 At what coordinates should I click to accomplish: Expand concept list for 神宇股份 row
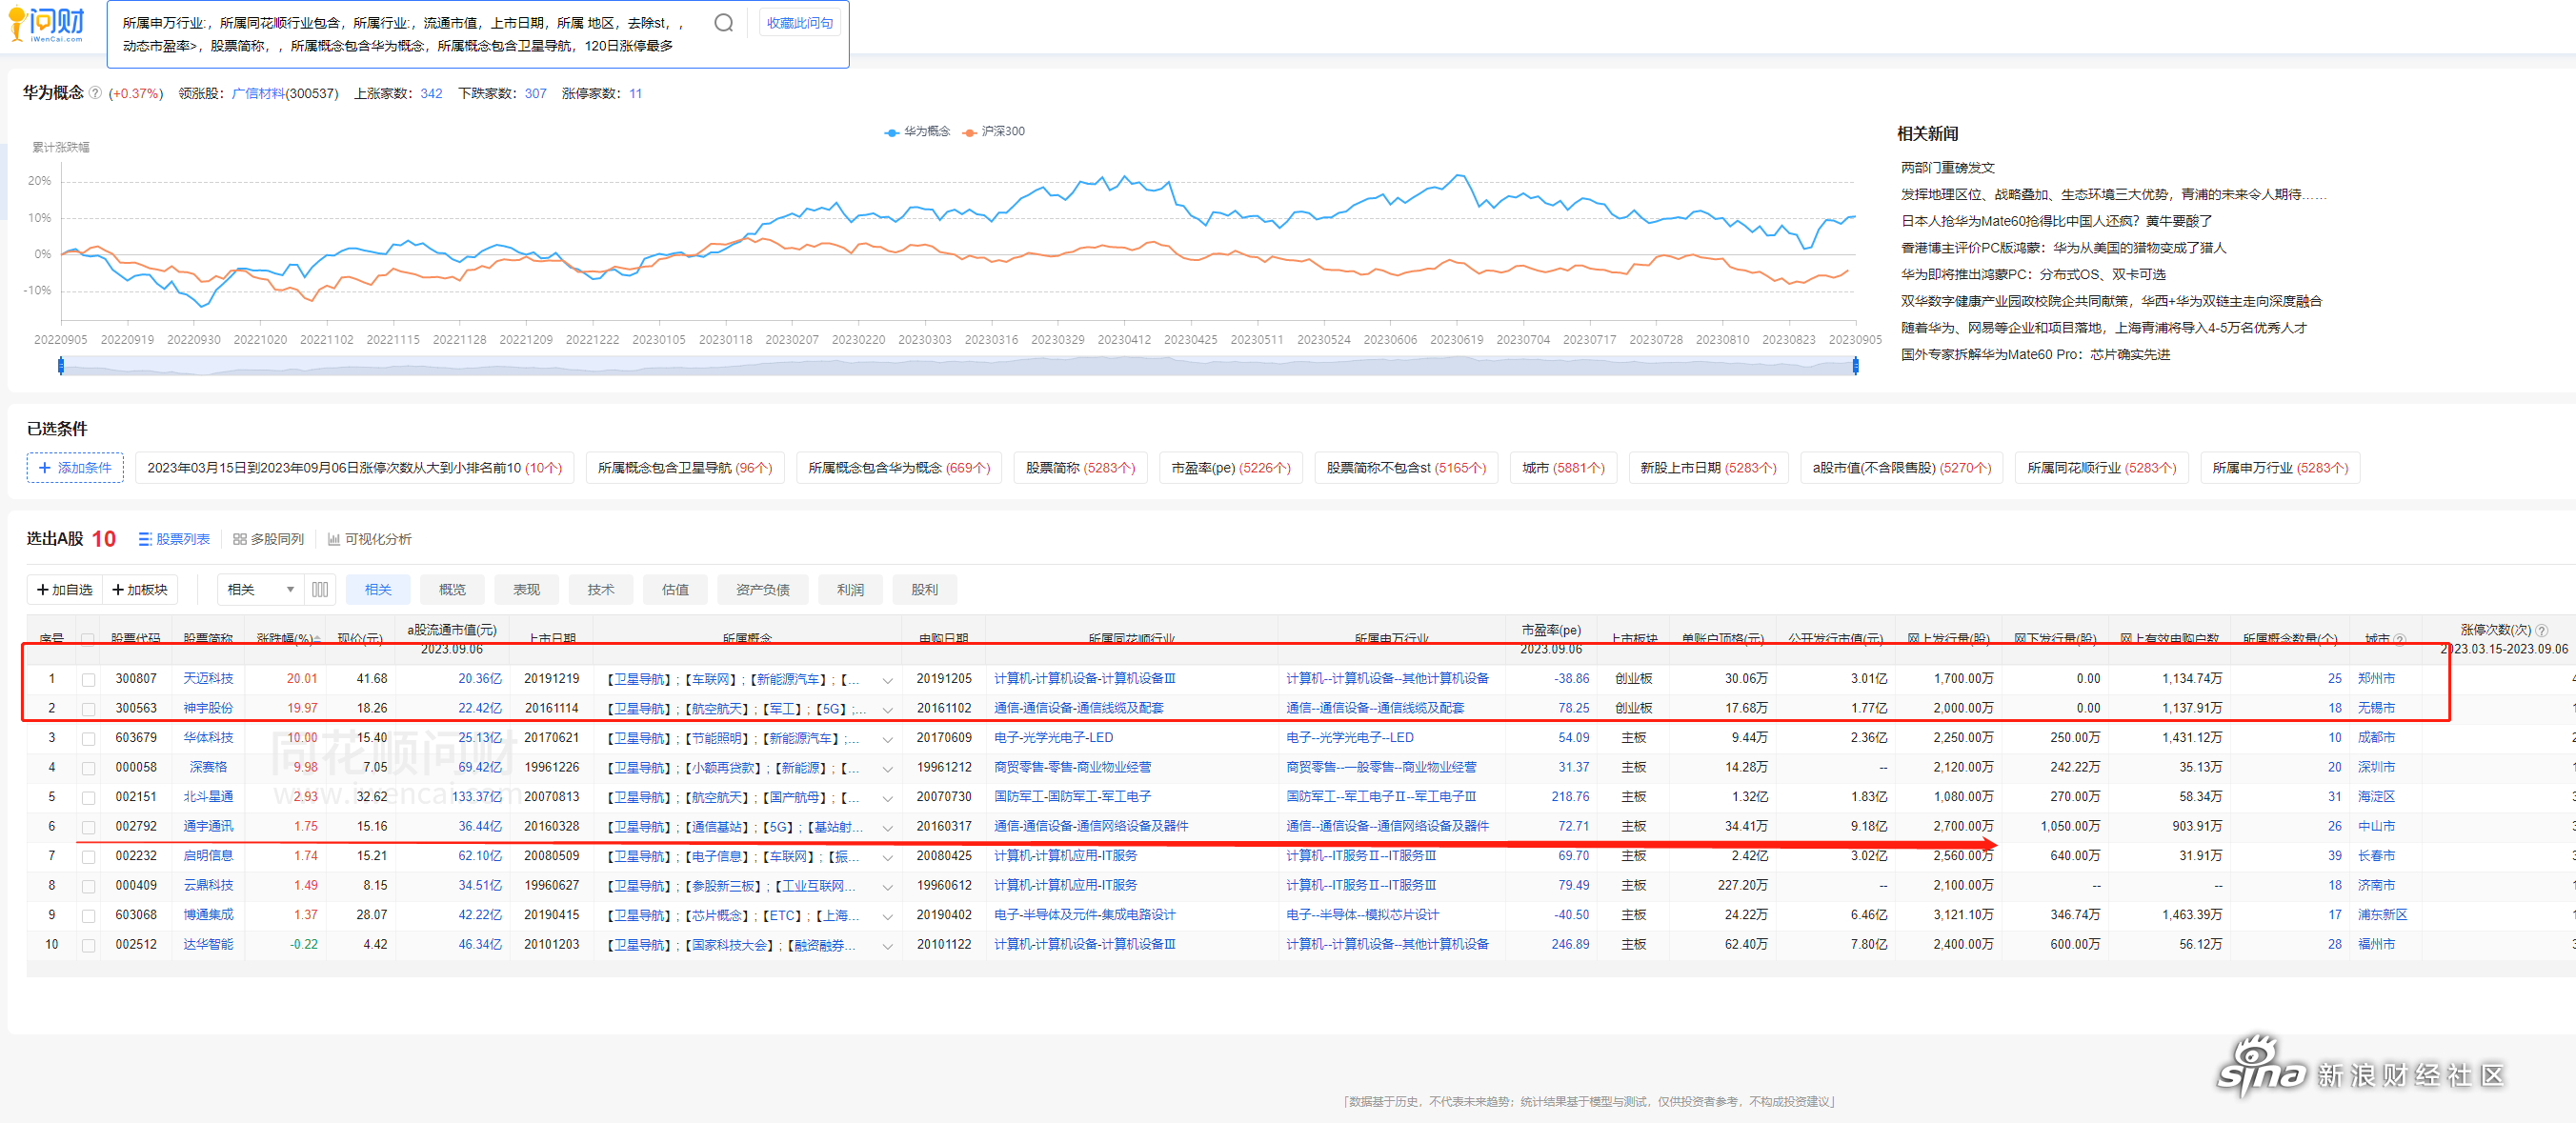pos(887,710)
